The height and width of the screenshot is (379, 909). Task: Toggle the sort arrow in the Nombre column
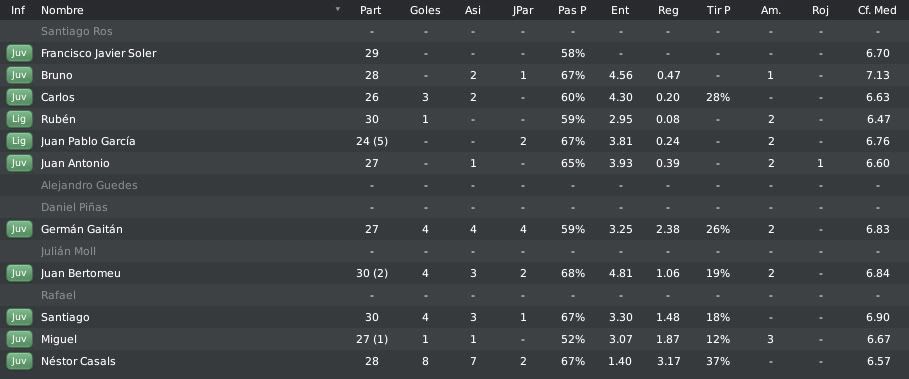338,10
